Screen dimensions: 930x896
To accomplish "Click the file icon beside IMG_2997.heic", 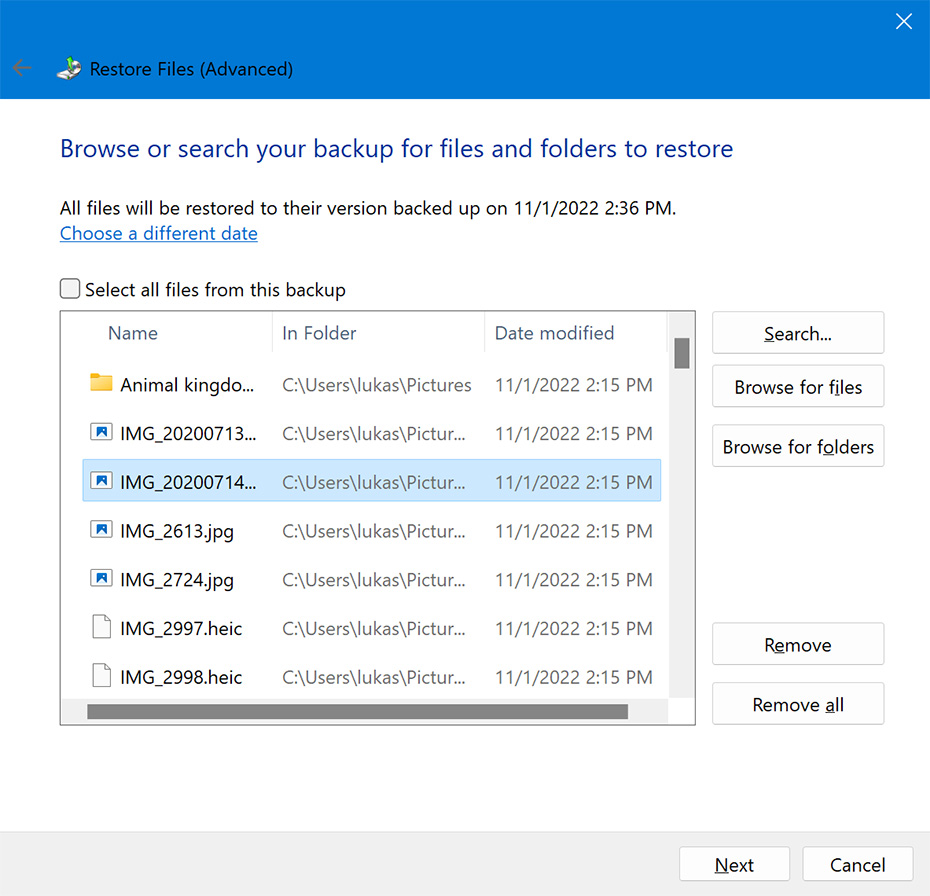I will (x=101, y=626).
